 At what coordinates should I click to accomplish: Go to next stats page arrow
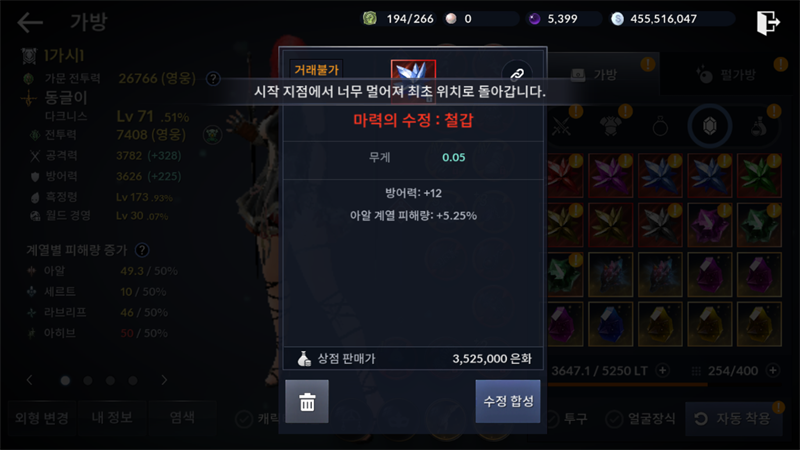[x=164, y=380]
